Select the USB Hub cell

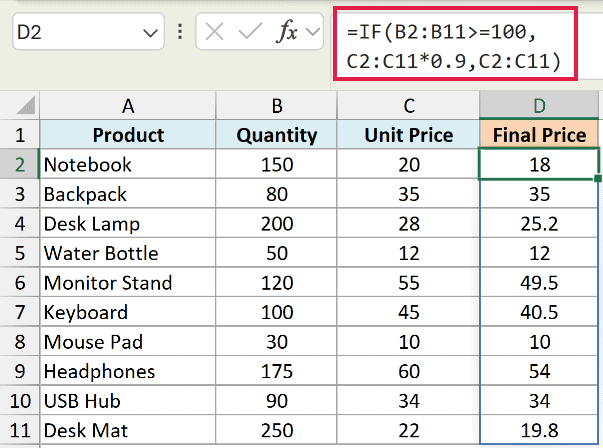point(128,400)
